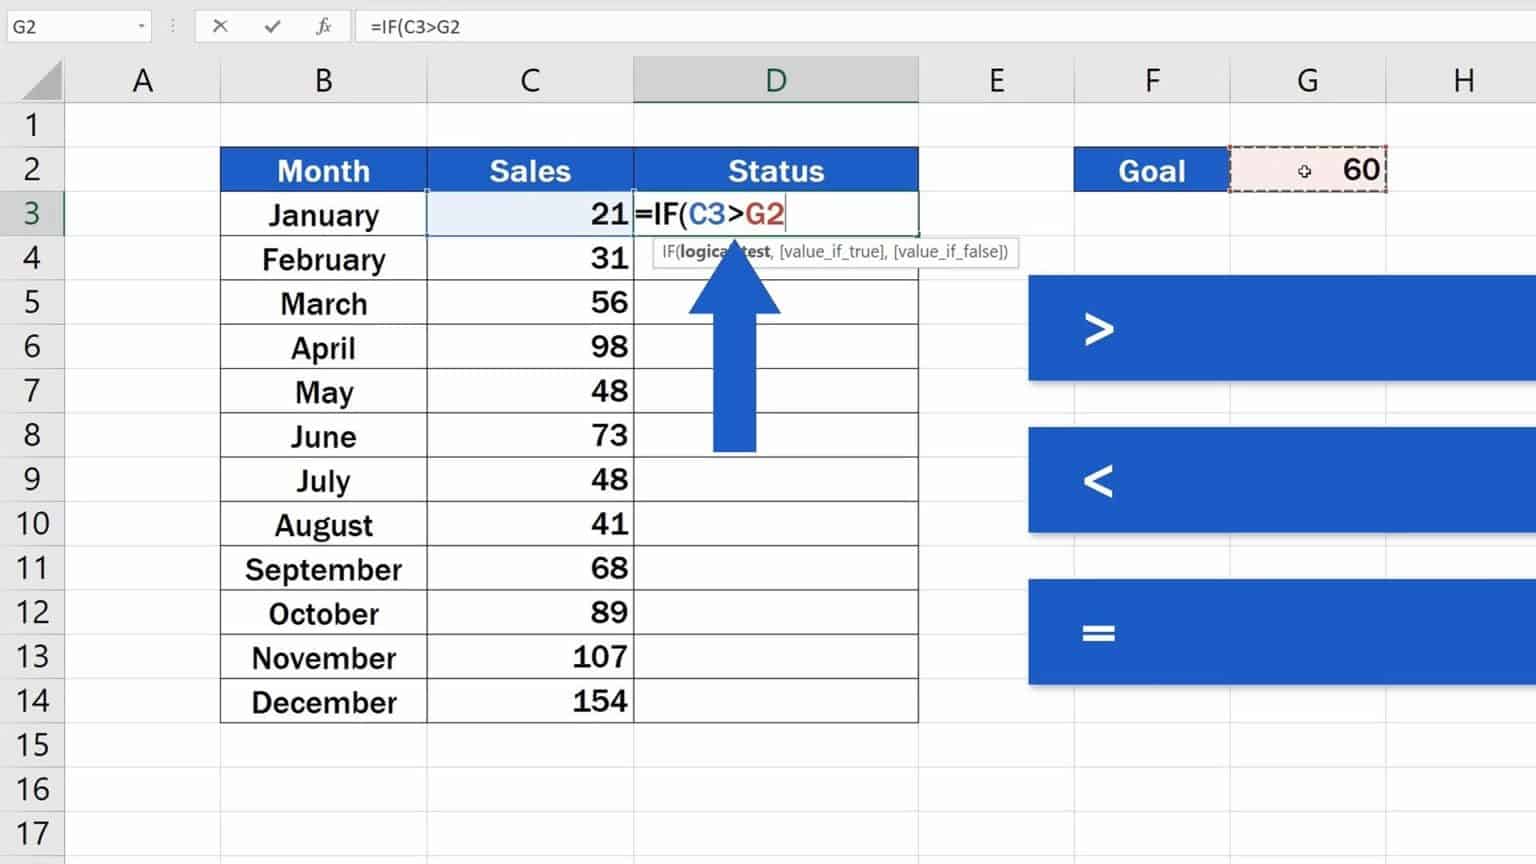Click the Enter checkmark to confirm the formula

272,27
